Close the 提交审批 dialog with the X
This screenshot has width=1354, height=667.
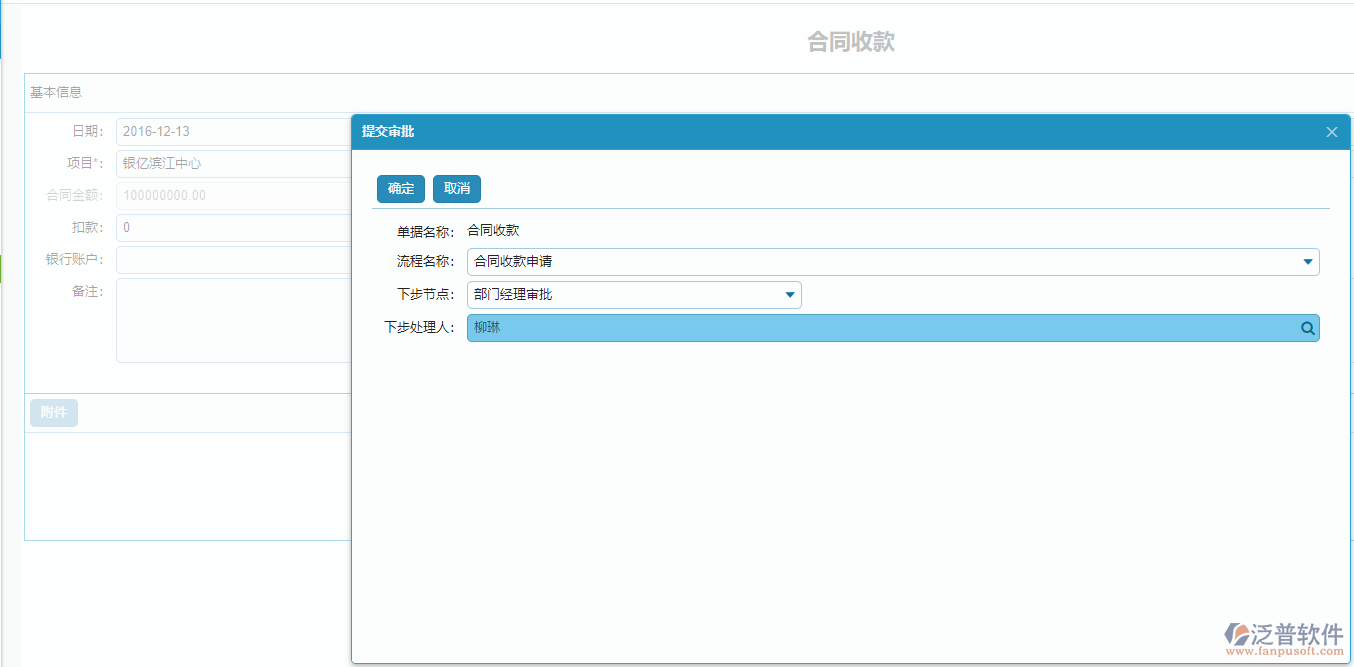tap(1331, 131)
